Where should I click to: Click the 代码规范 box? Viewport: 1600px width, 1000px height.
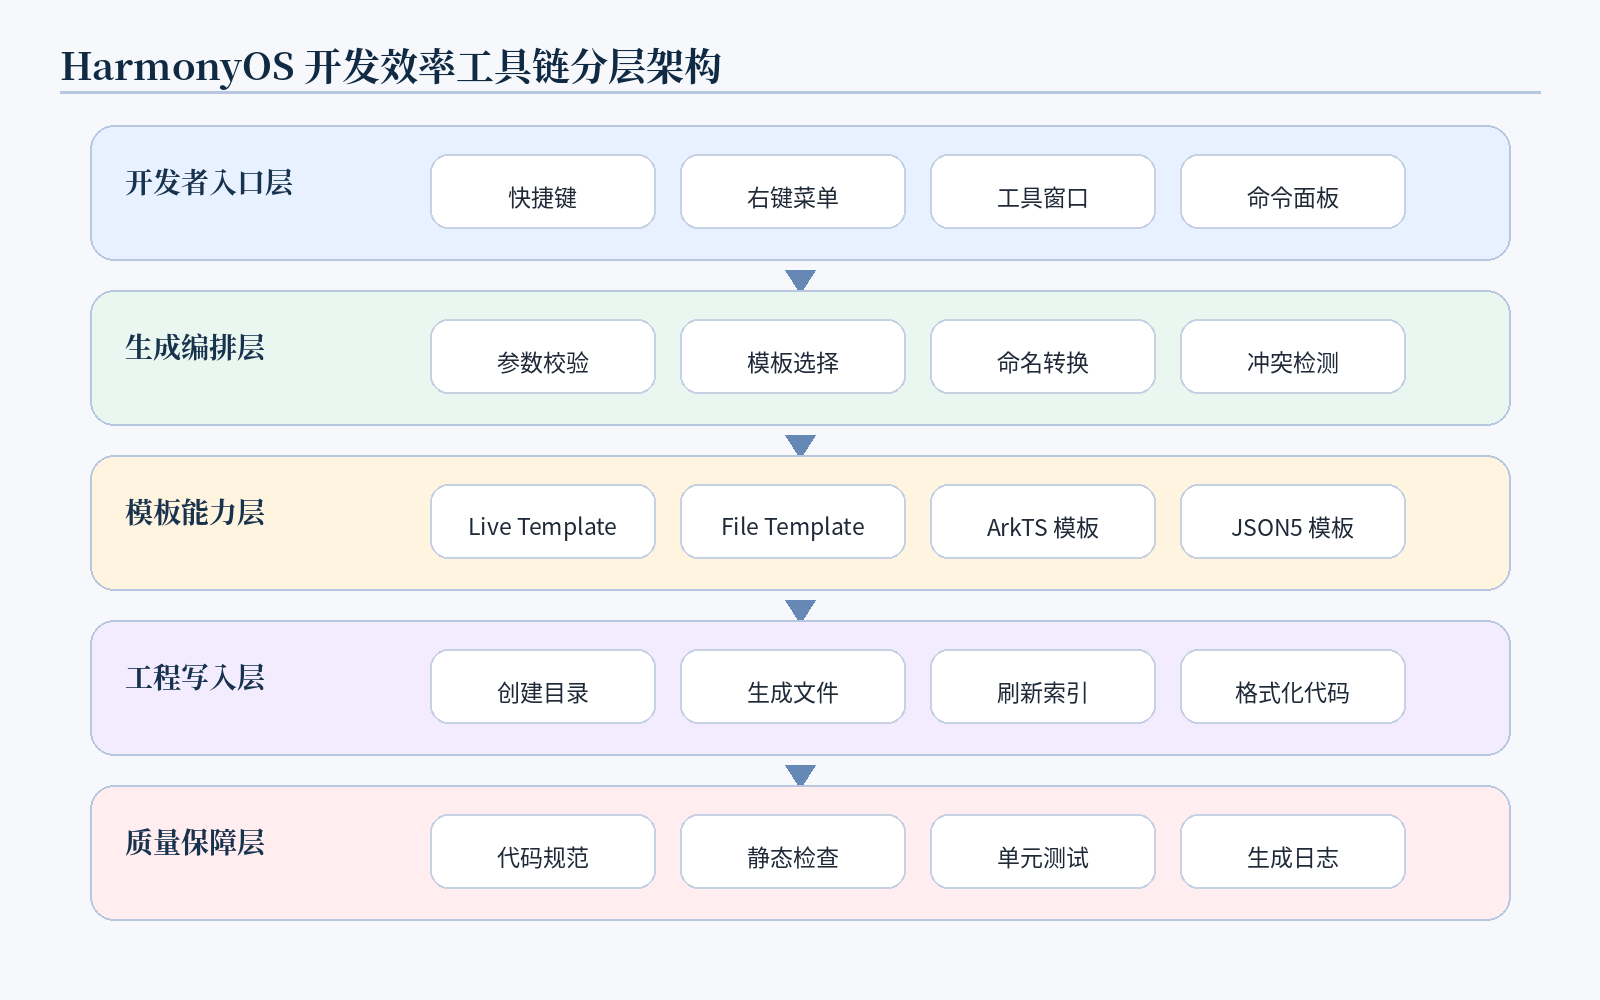point(543,852)
